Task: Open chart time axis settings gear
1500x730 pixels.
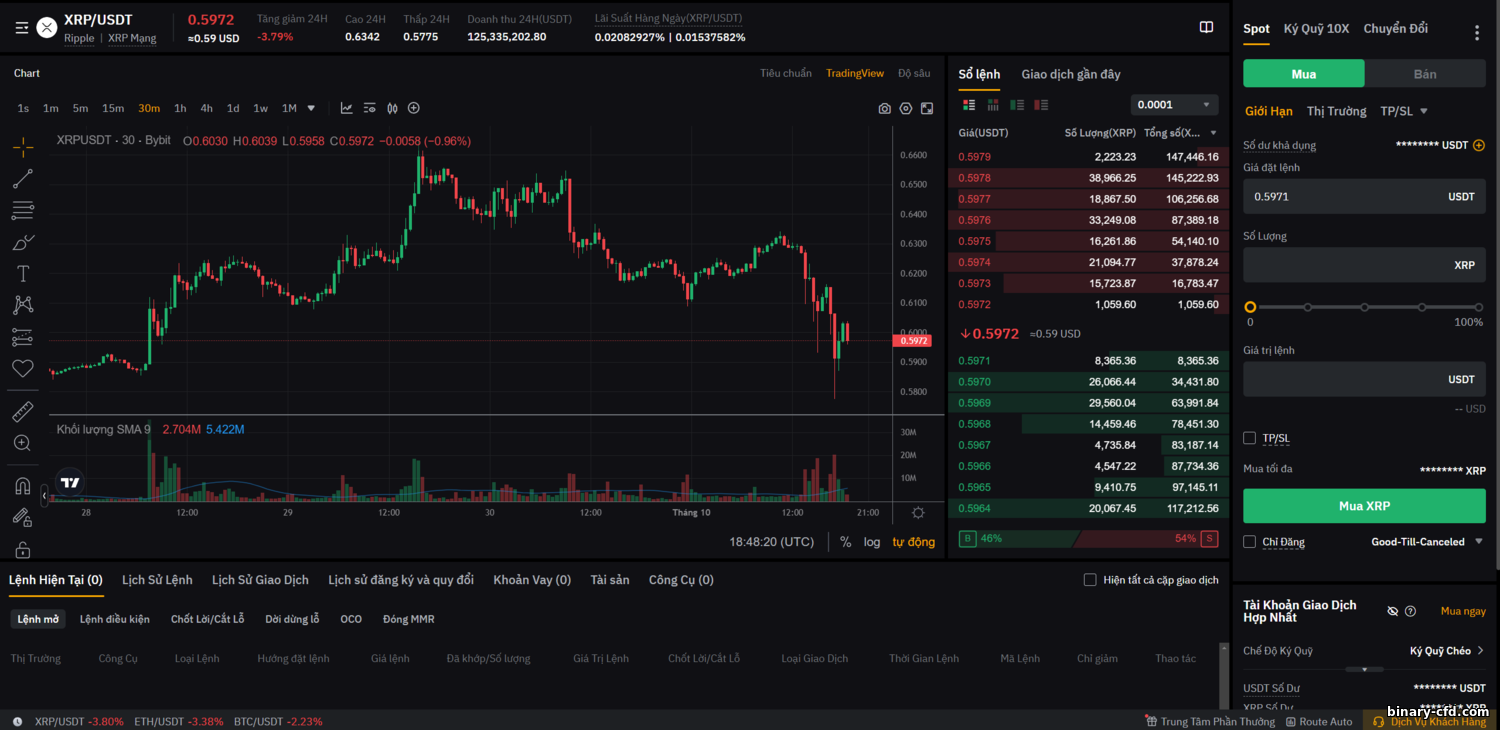Action: (x=918, y=513)
